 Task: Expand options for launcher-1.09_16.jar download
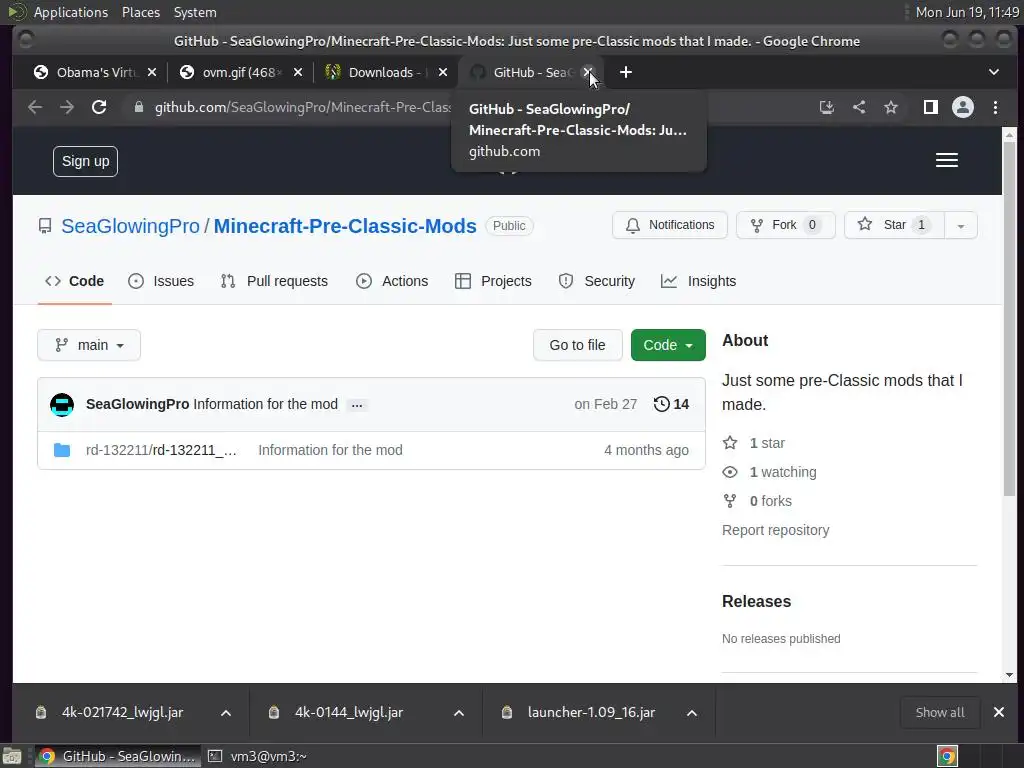coord(692,713)
